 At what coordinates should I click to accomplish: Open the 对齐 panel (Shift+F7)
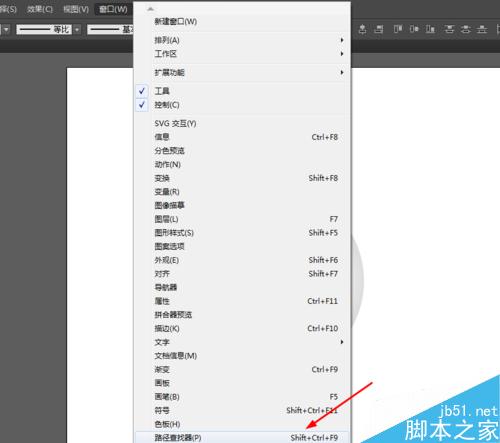tap(242, 274)
